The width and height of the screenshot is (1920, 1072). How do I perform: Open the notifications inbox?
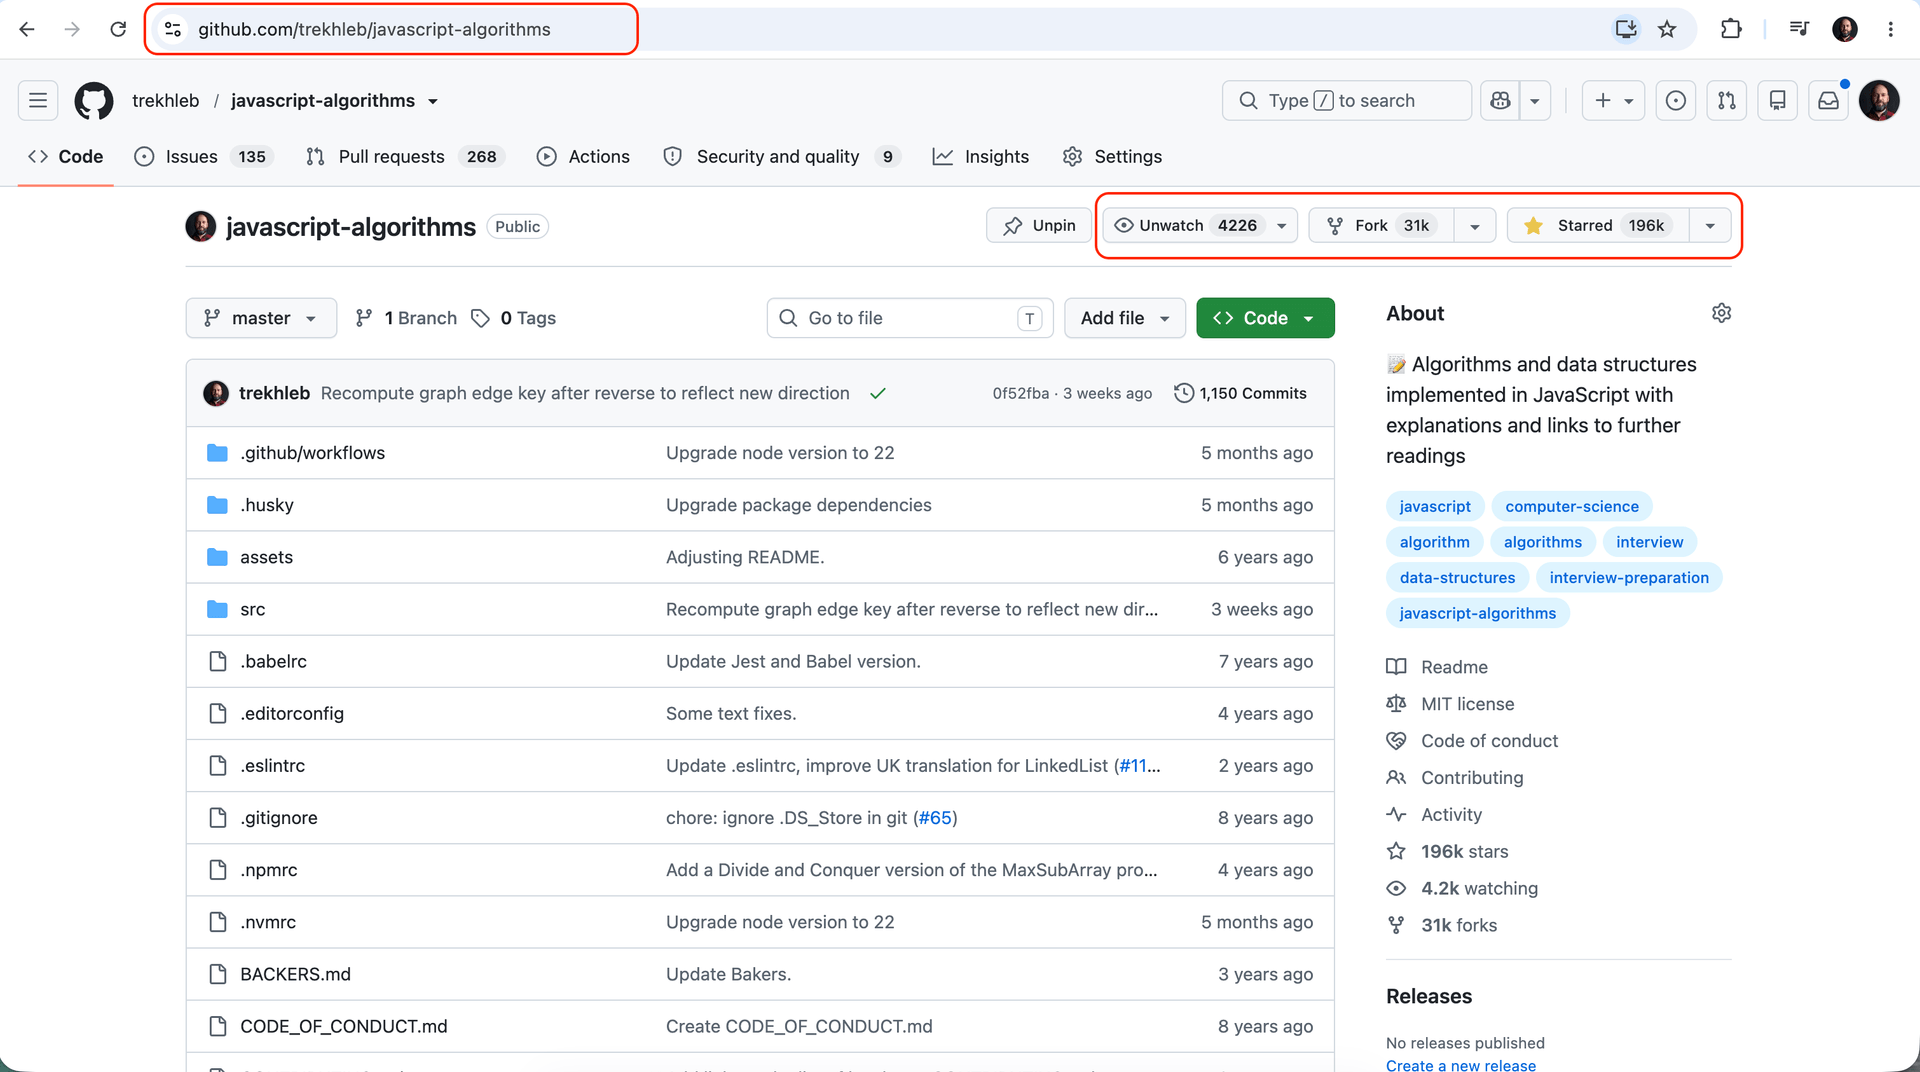click(x=1829, y=100)
